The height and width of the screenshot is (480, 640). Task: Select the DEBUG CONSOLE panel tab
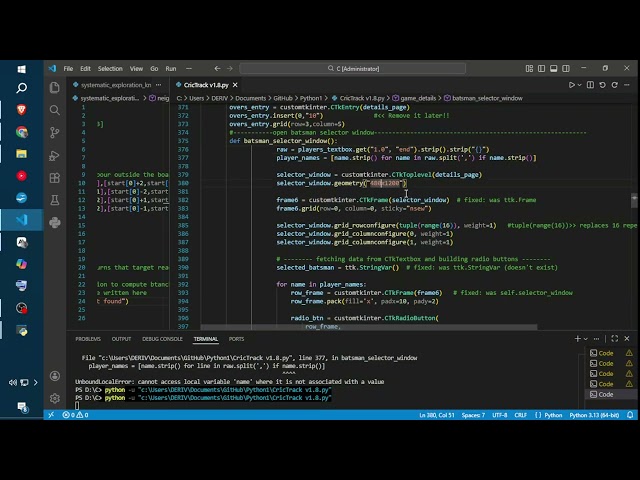162,339
